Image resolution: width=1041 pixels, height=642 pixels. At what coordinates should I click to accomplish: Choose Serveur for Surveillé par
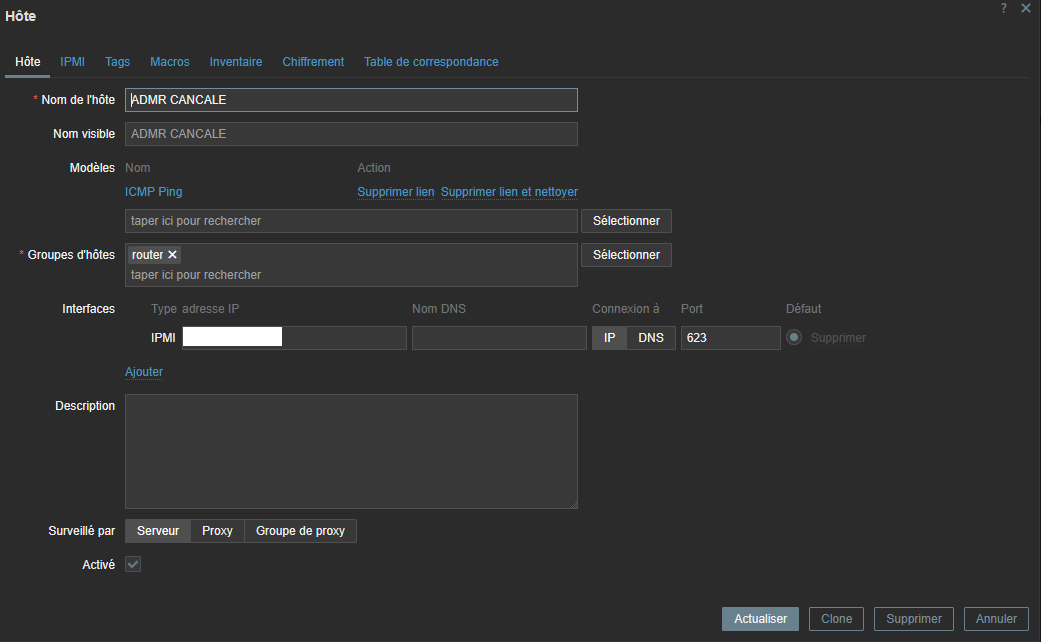tap(158, 531)
